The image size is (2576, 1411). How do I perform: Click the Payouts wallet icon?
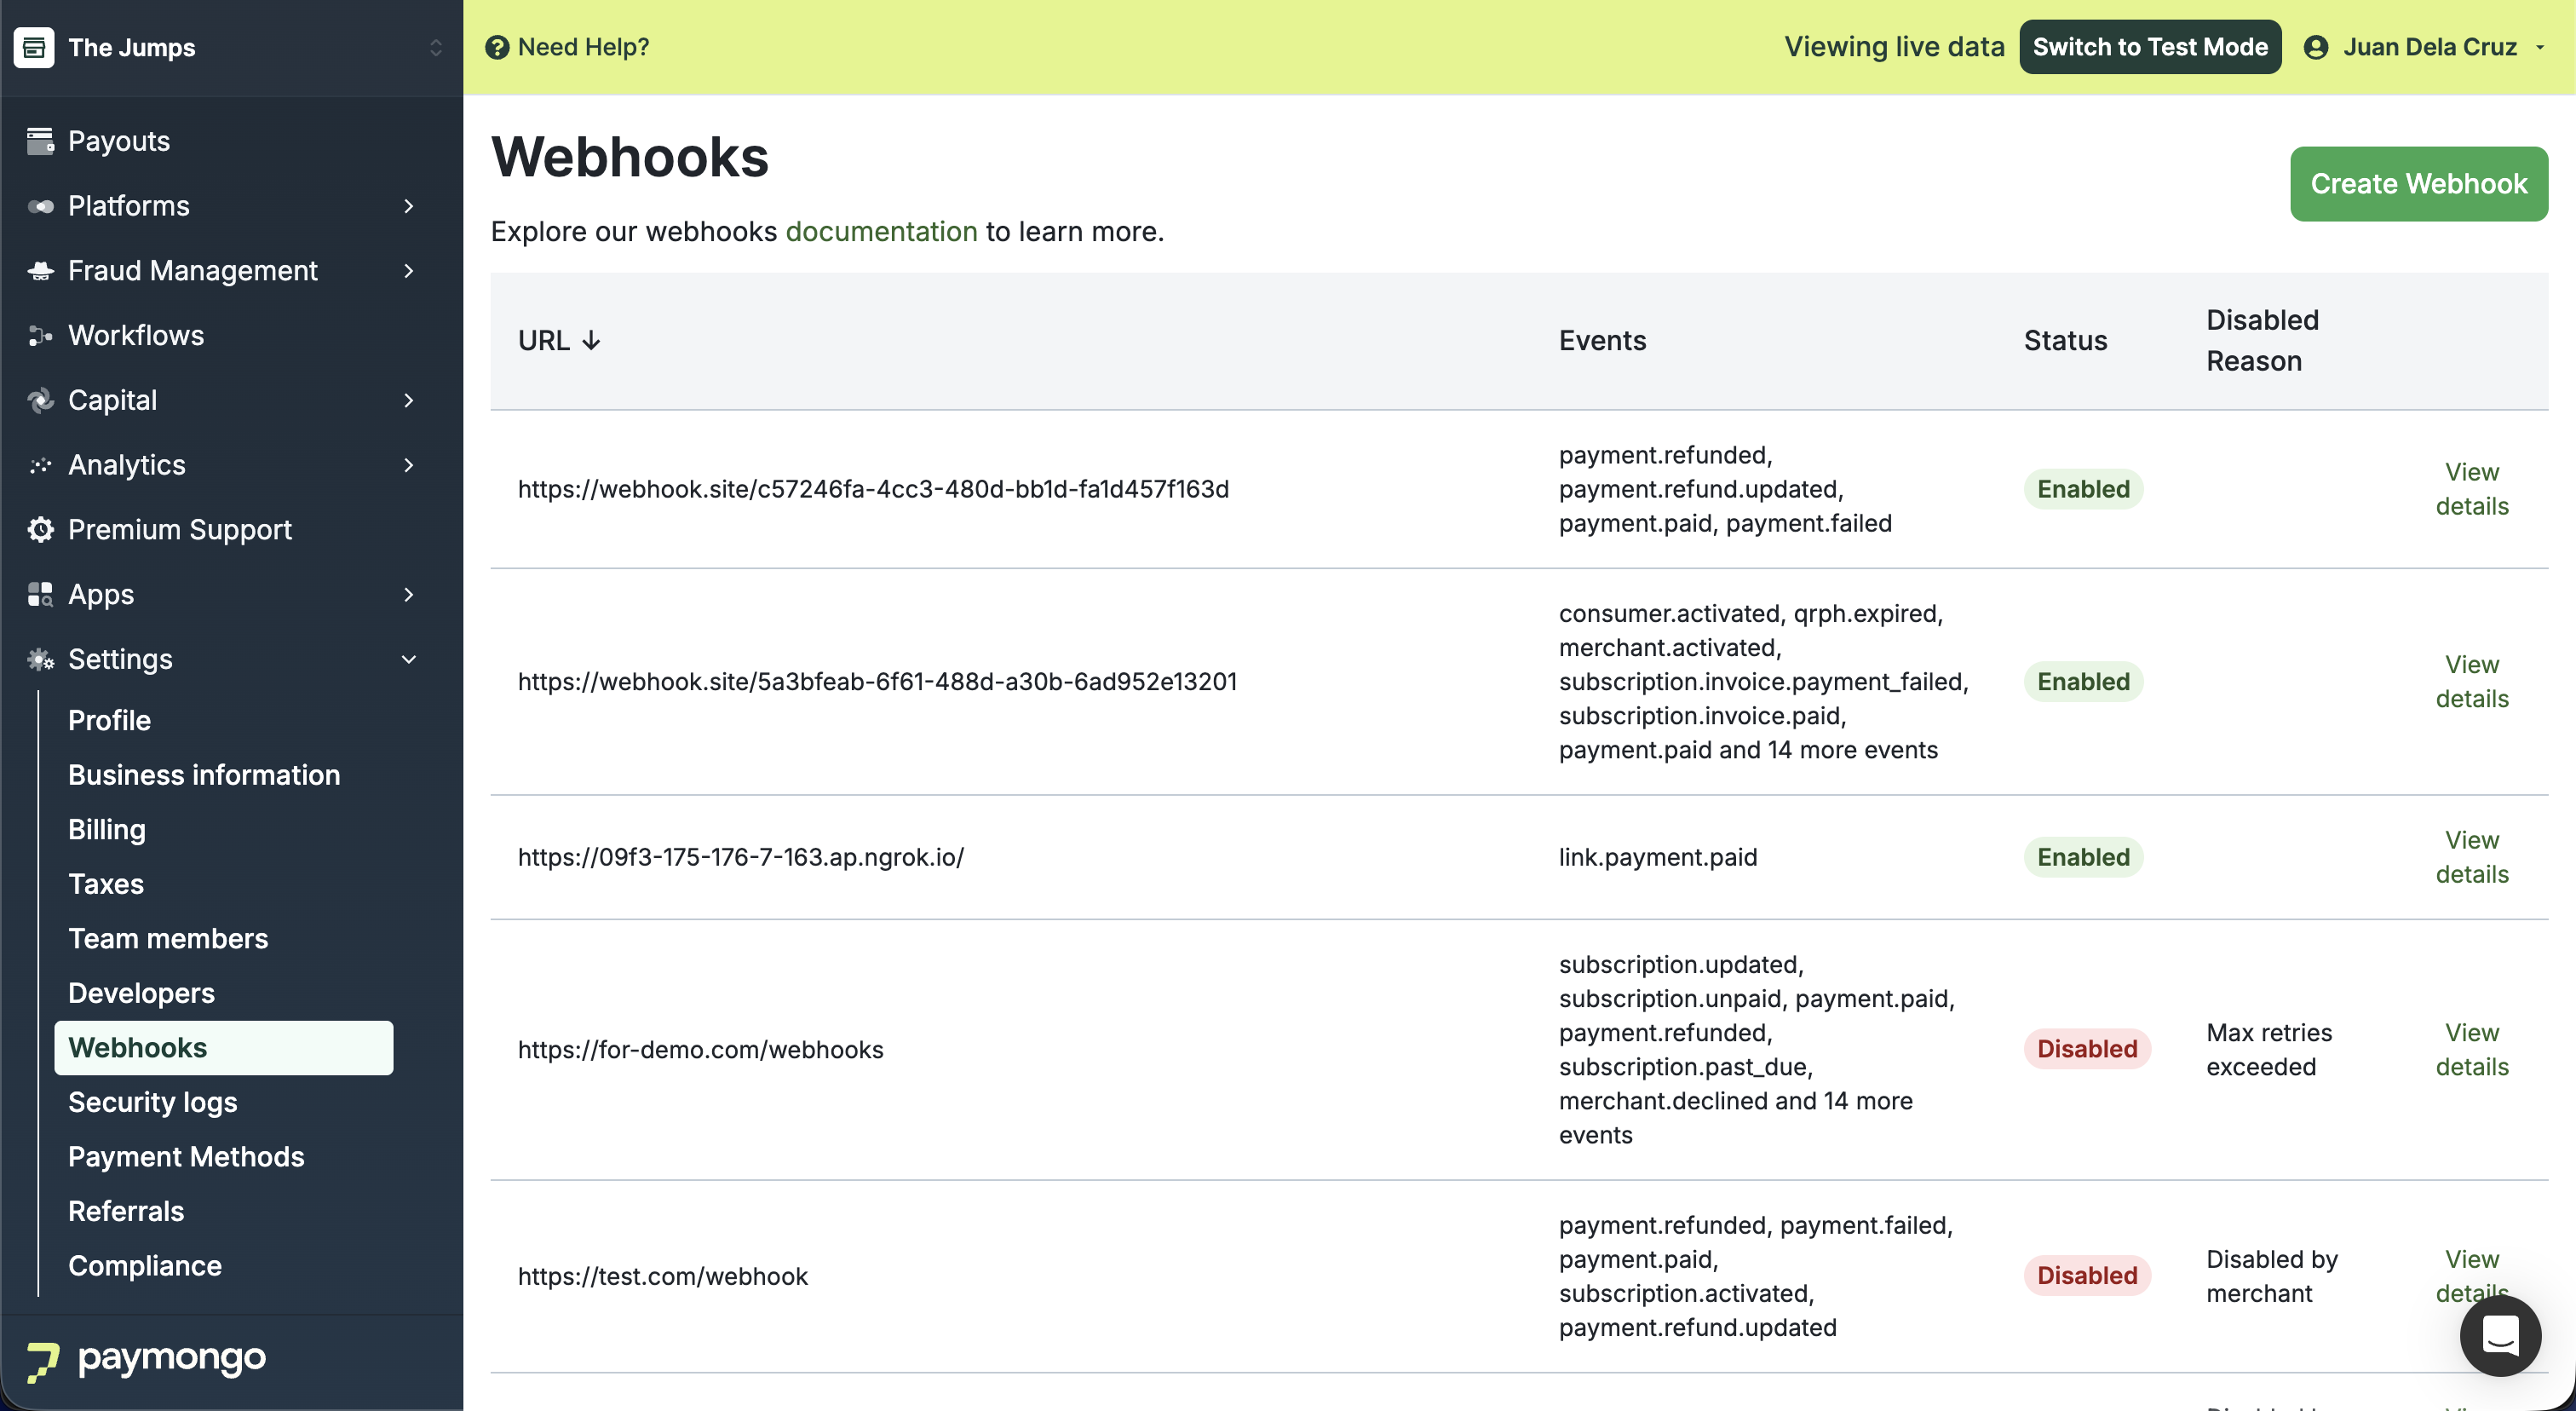pos(40,141)
